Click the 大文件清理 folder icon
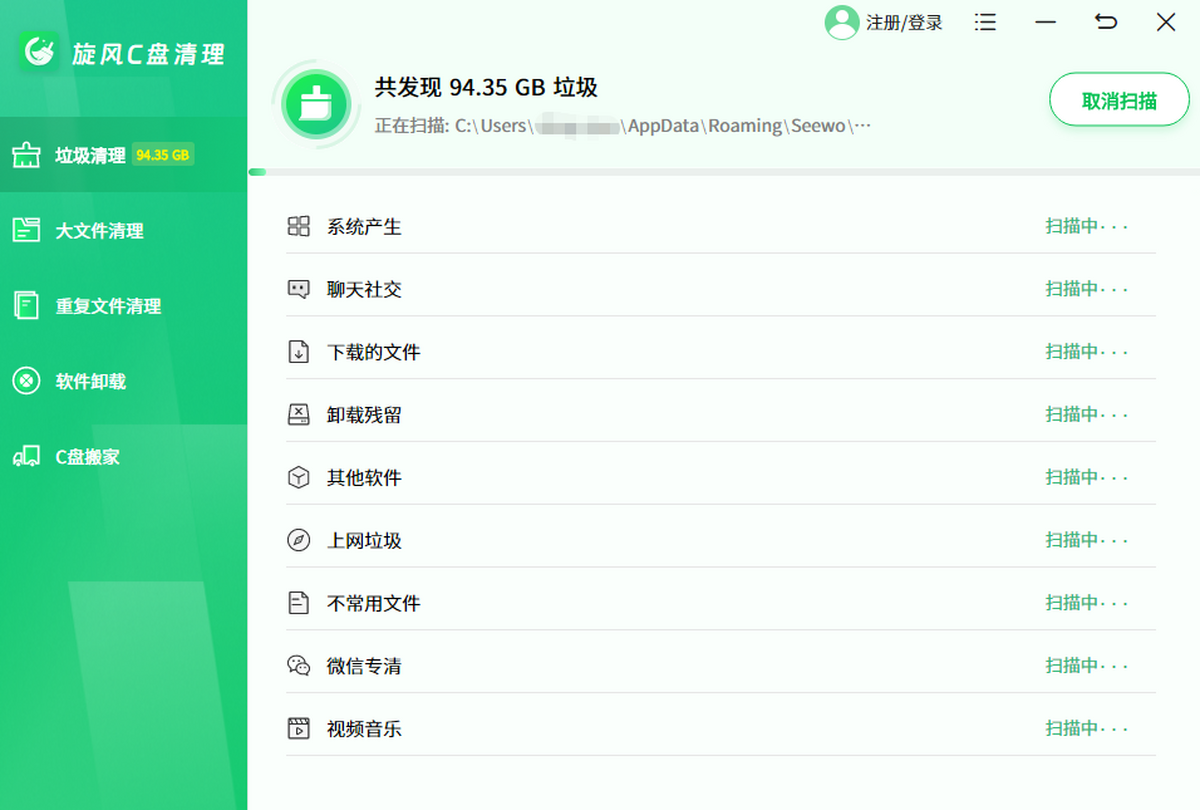Viewport: 1200px width, 810px height. (x=25, y=230)
